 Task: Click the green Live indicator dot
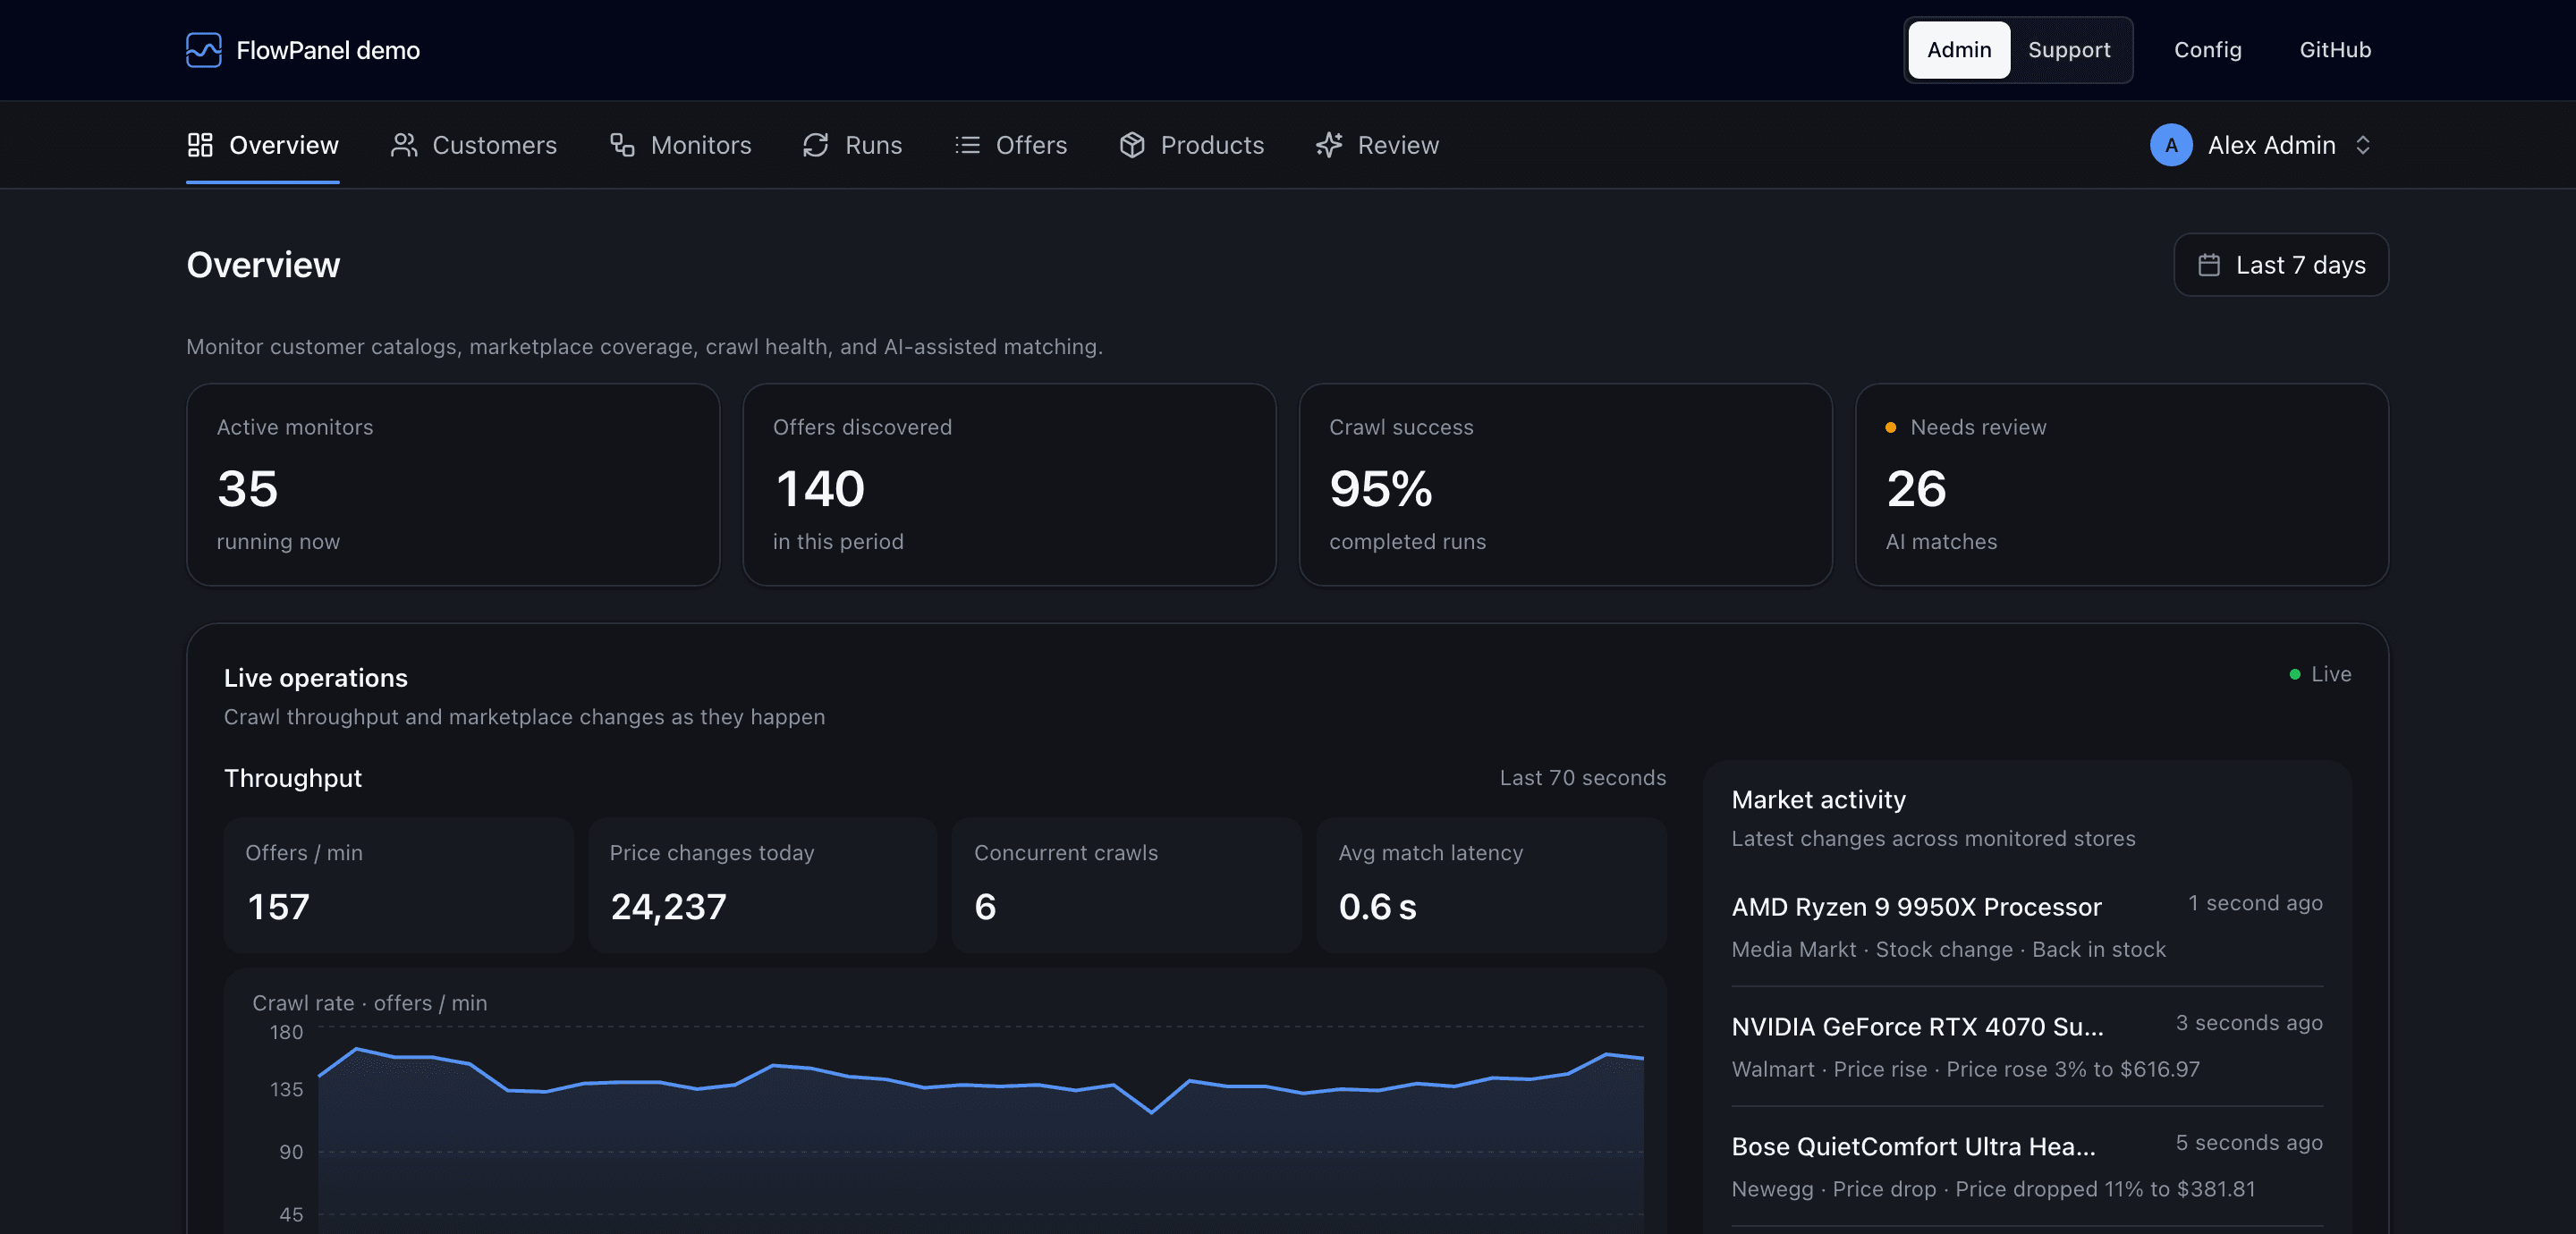click(2295, 675)
